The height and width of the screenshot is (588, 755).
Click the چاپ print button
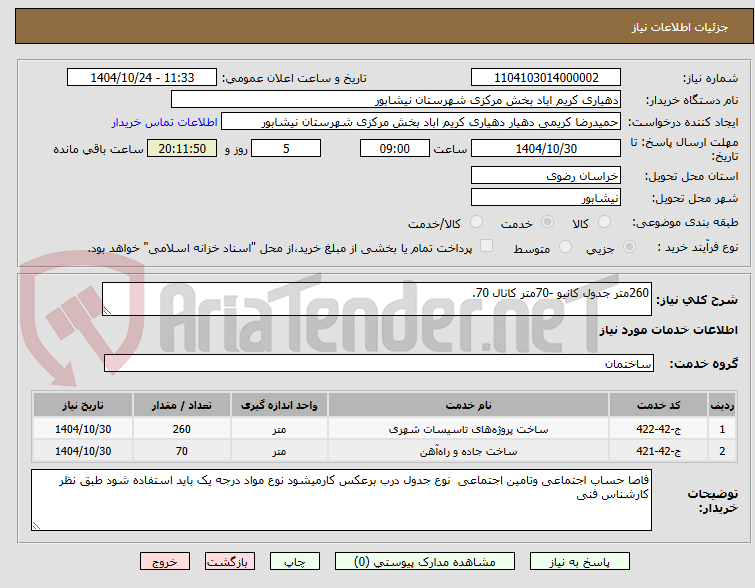tap(295, 562)
